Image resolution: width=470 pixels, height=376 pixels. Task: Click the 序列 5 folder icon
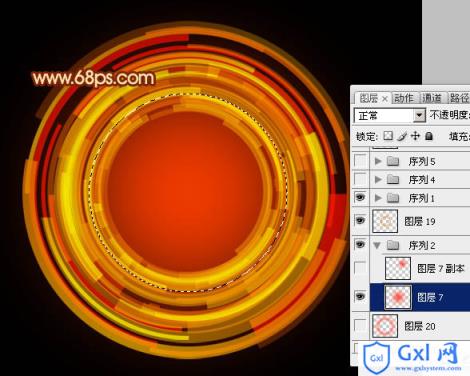393,161
